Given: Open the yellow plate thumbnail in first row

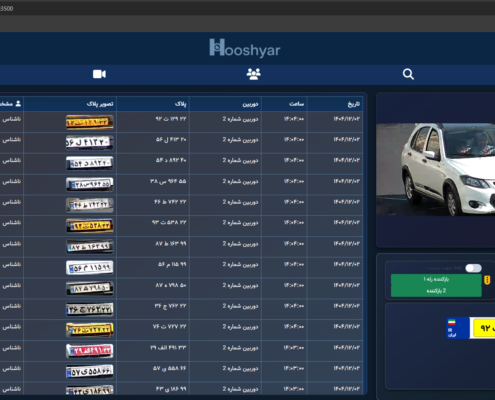Looking at the screenshot, I should point(90,122).
